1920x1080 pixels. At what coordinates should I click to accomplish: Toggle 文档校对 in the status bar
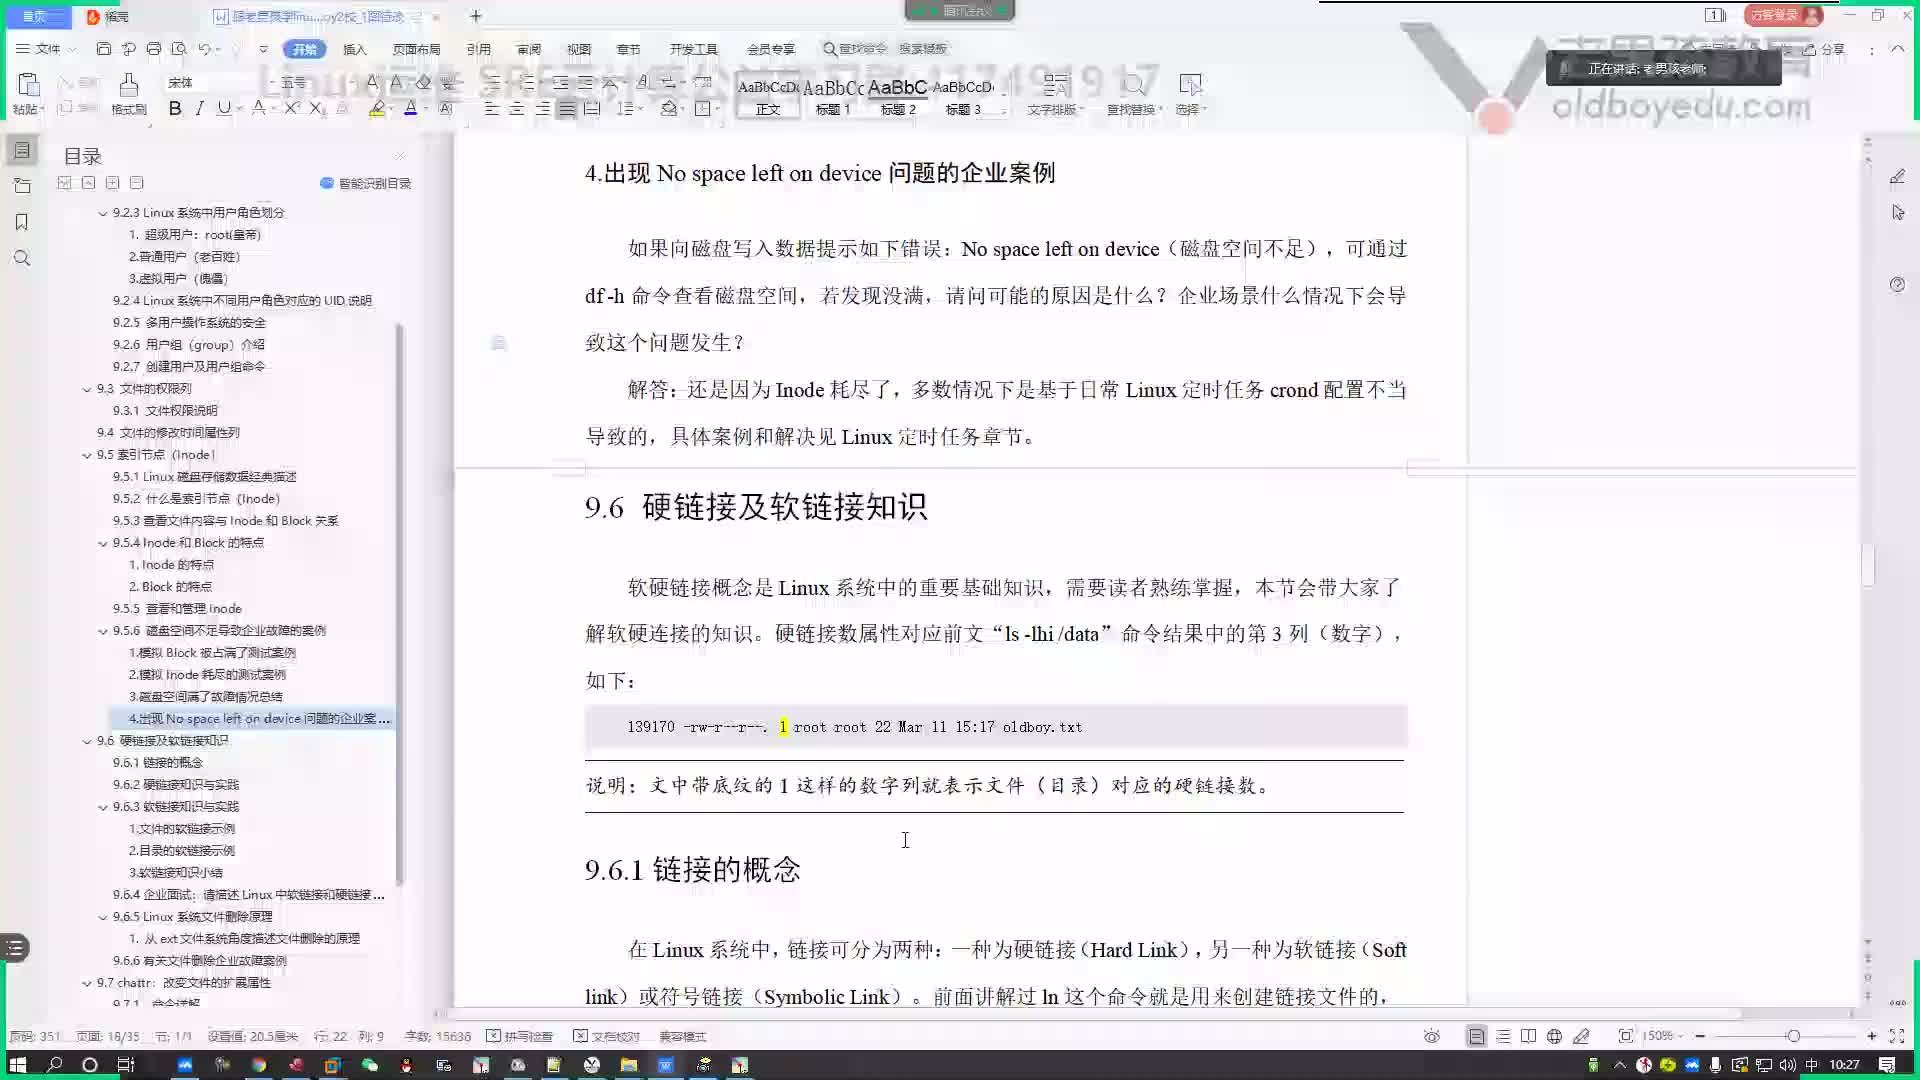click(607, 1036)
